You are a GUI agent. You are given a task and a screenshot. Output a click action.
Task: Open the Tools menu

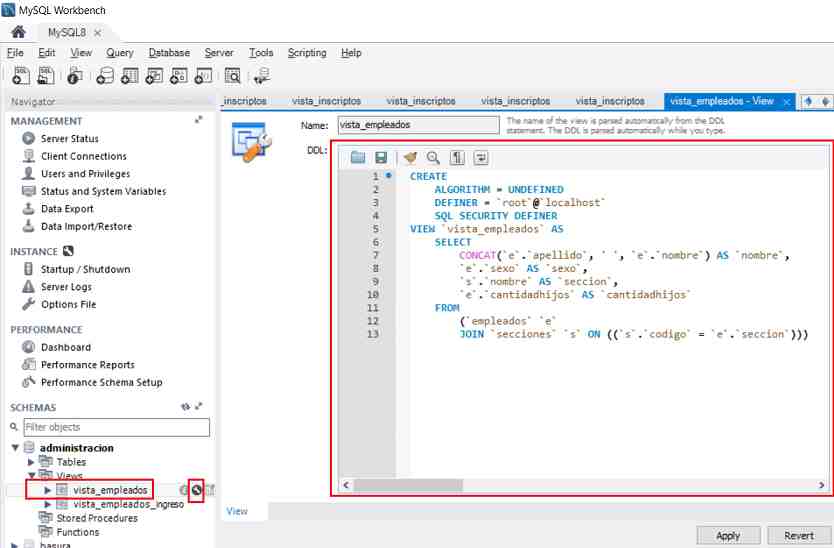click(261, 53)
